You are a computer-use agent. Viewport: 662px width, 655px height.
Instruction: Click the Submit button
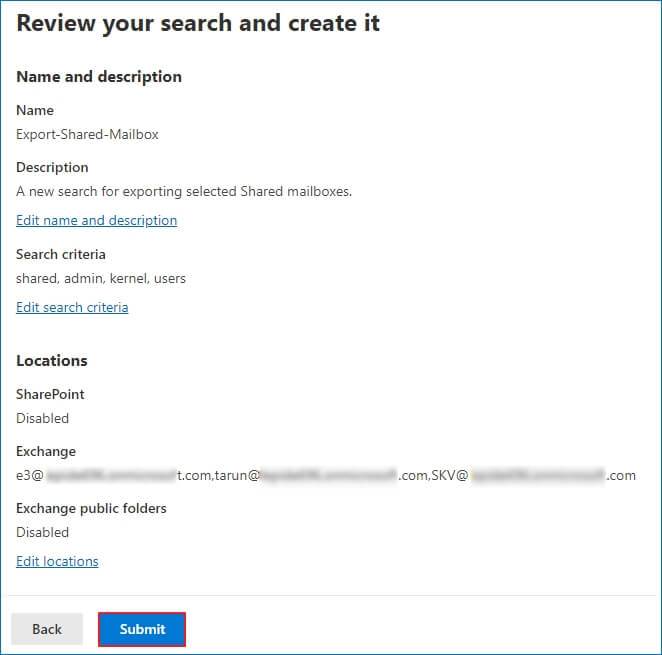click(x=142, y=629)
